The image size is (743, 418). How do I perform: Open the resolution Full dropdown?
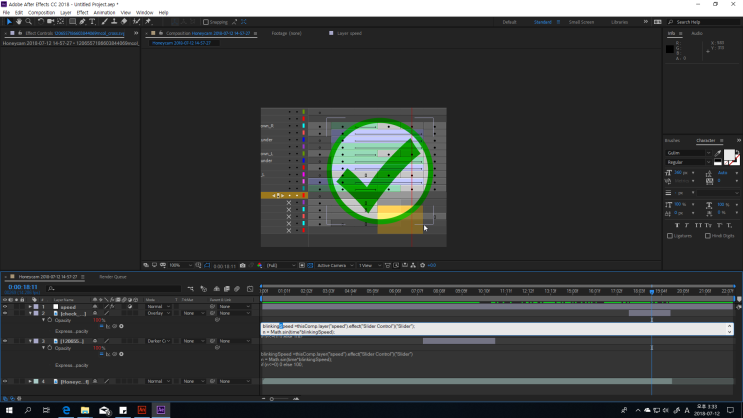tap(281, 265)
